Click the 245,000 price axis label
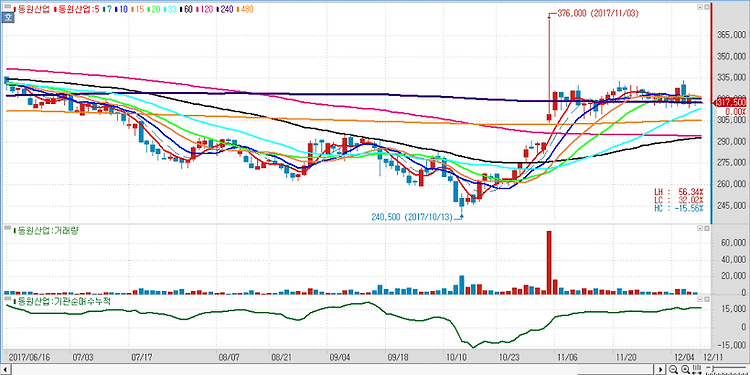750x375 pixels. pos(731,206)
